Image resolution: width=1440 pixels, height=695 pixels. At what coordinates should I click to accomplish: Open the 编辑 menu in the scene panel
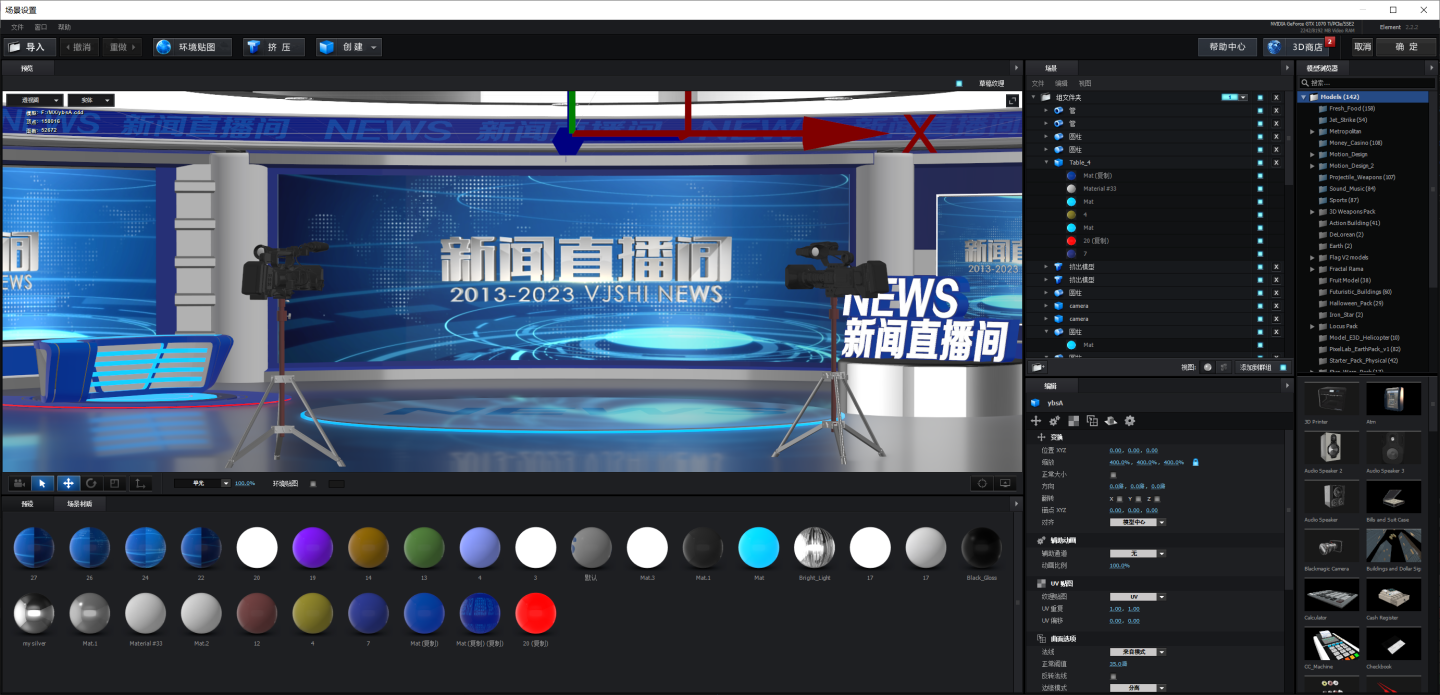click(x=1060, y=83)
